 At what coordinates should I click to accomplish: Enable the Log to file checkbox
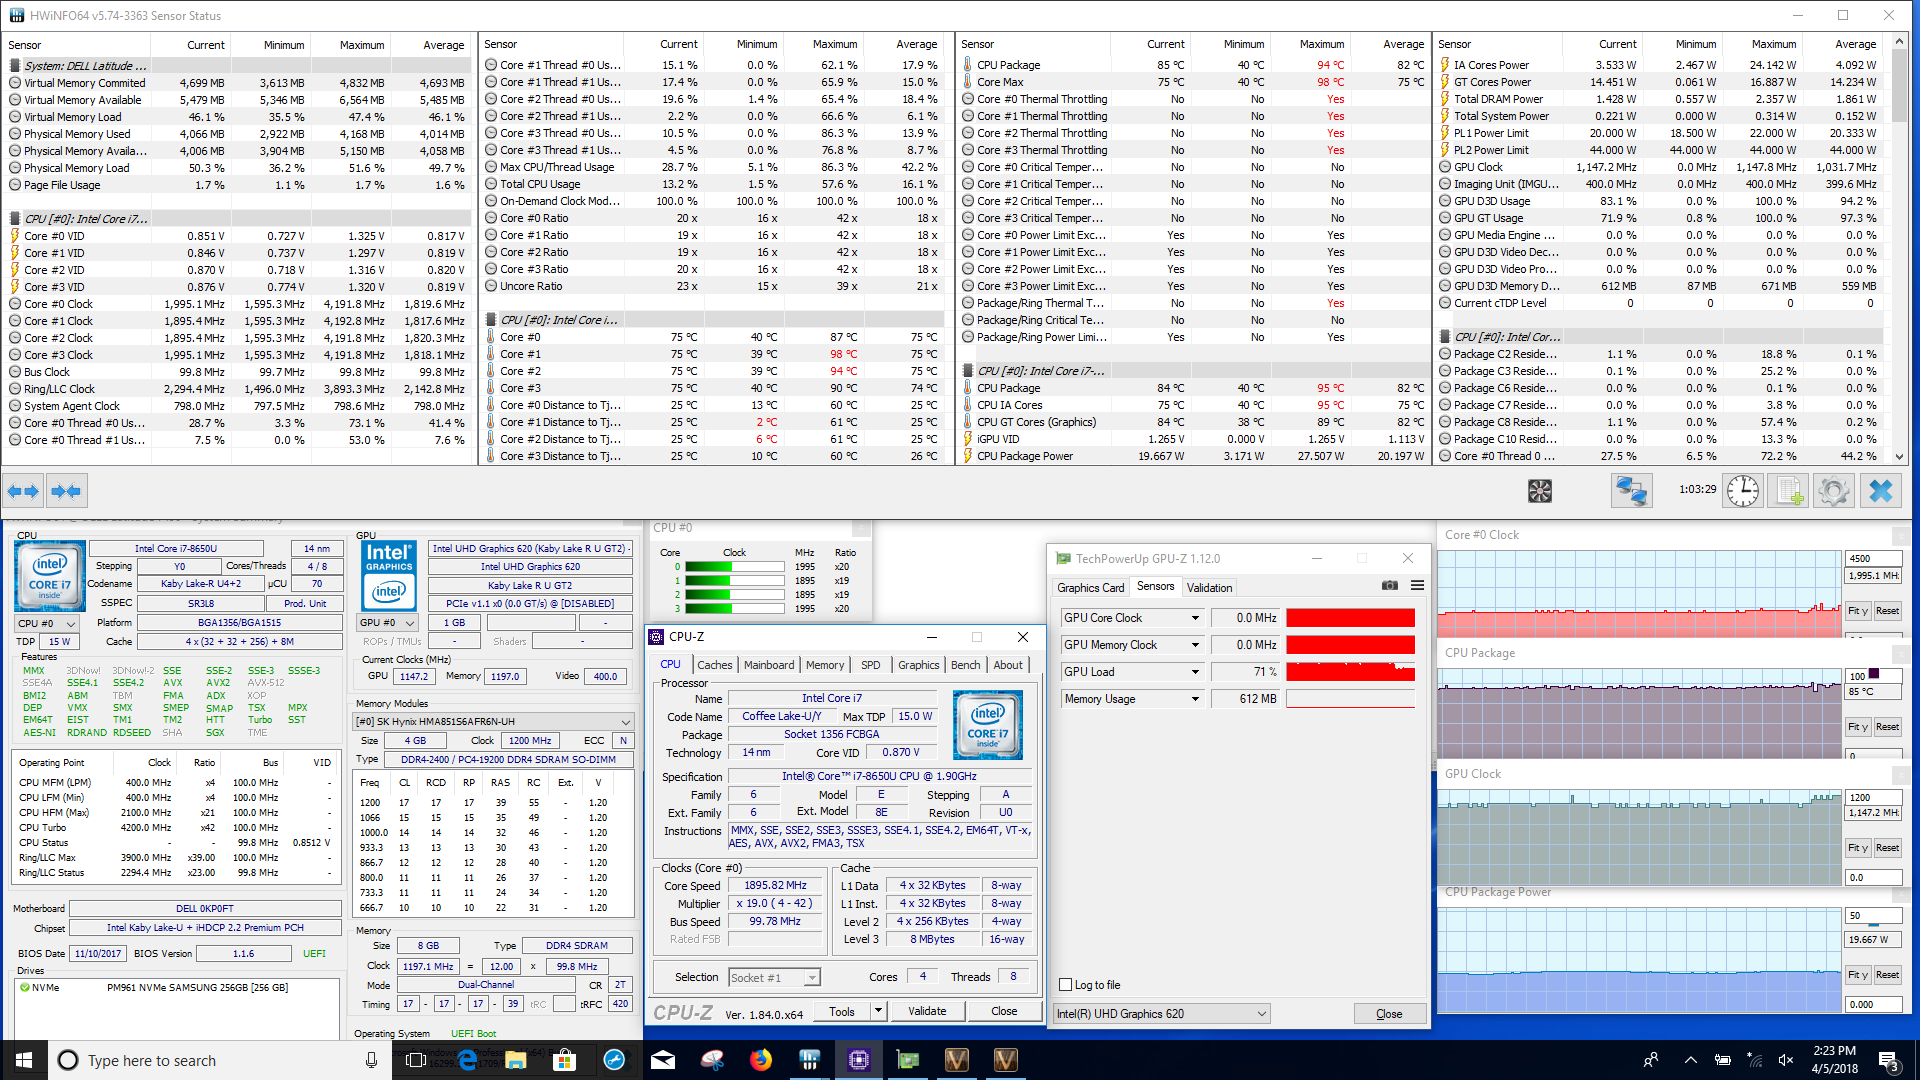point(1066,985)
